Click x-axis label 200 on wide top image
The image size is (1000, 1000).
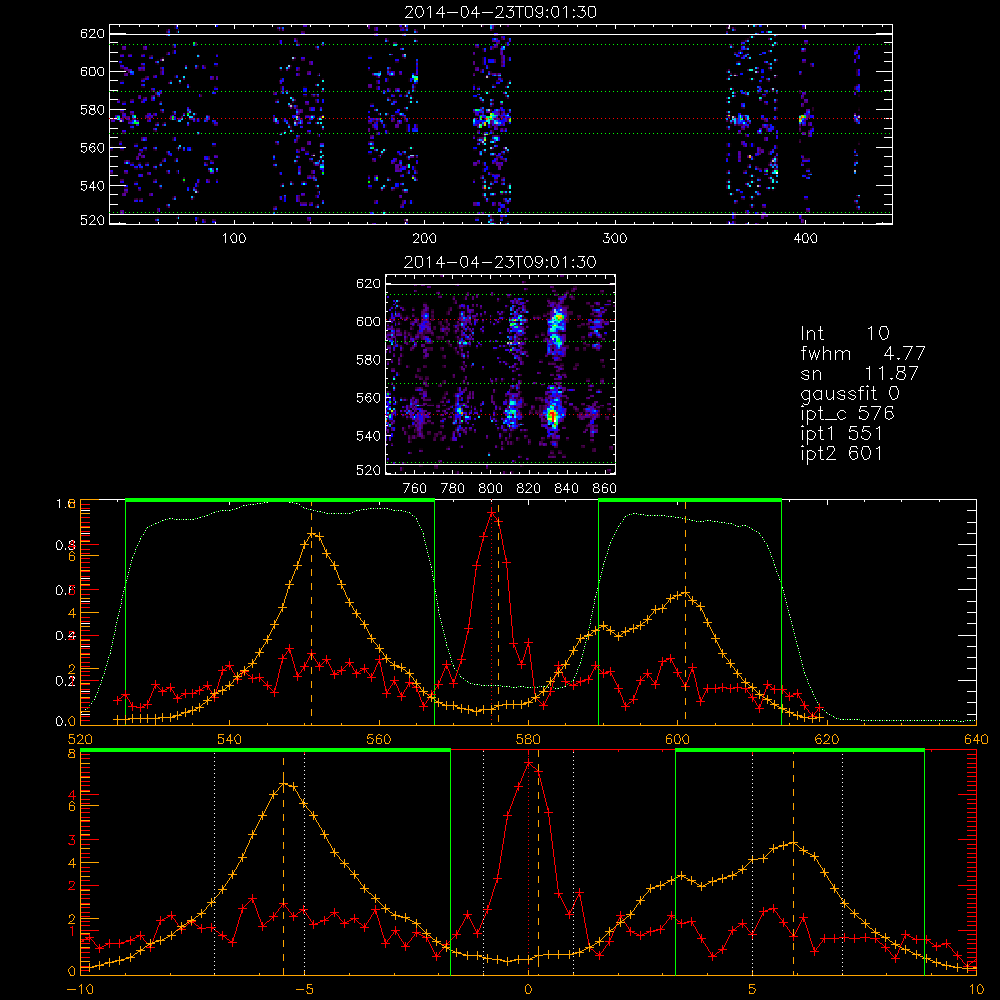[424, 239]
